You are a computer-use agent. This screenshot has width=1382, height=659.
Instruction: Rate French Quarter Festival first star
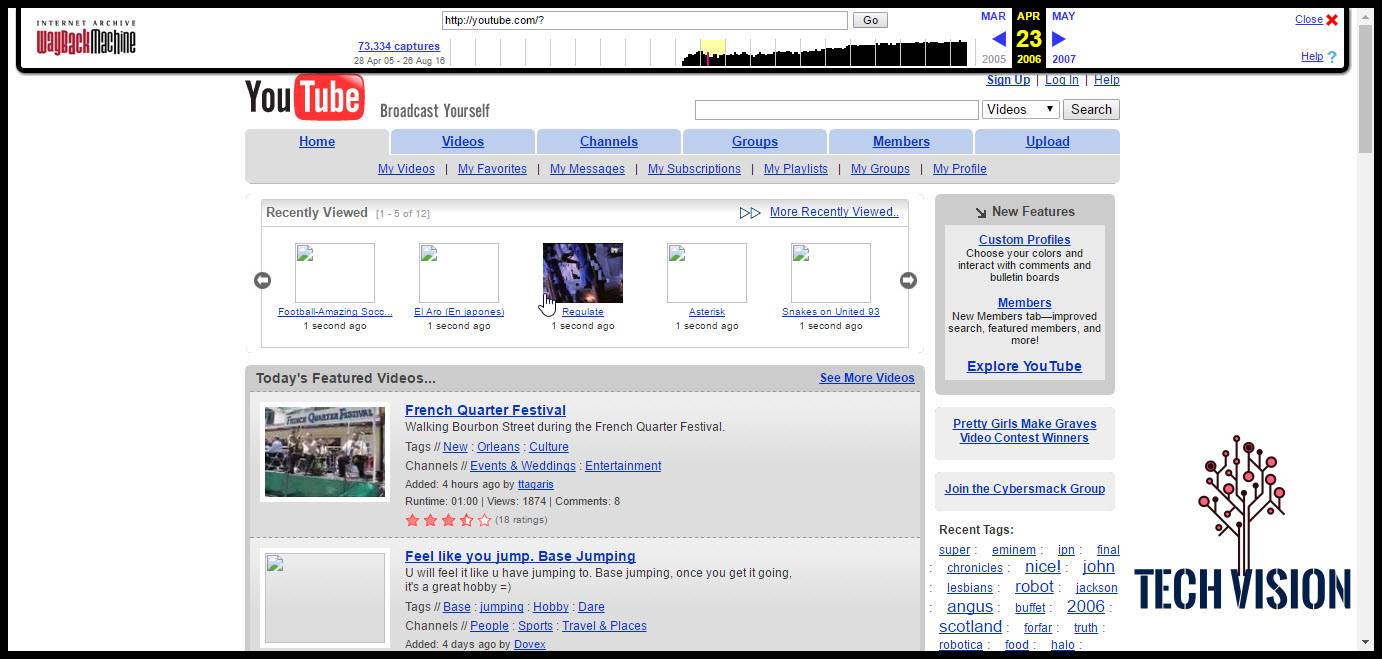click(412, 520)
